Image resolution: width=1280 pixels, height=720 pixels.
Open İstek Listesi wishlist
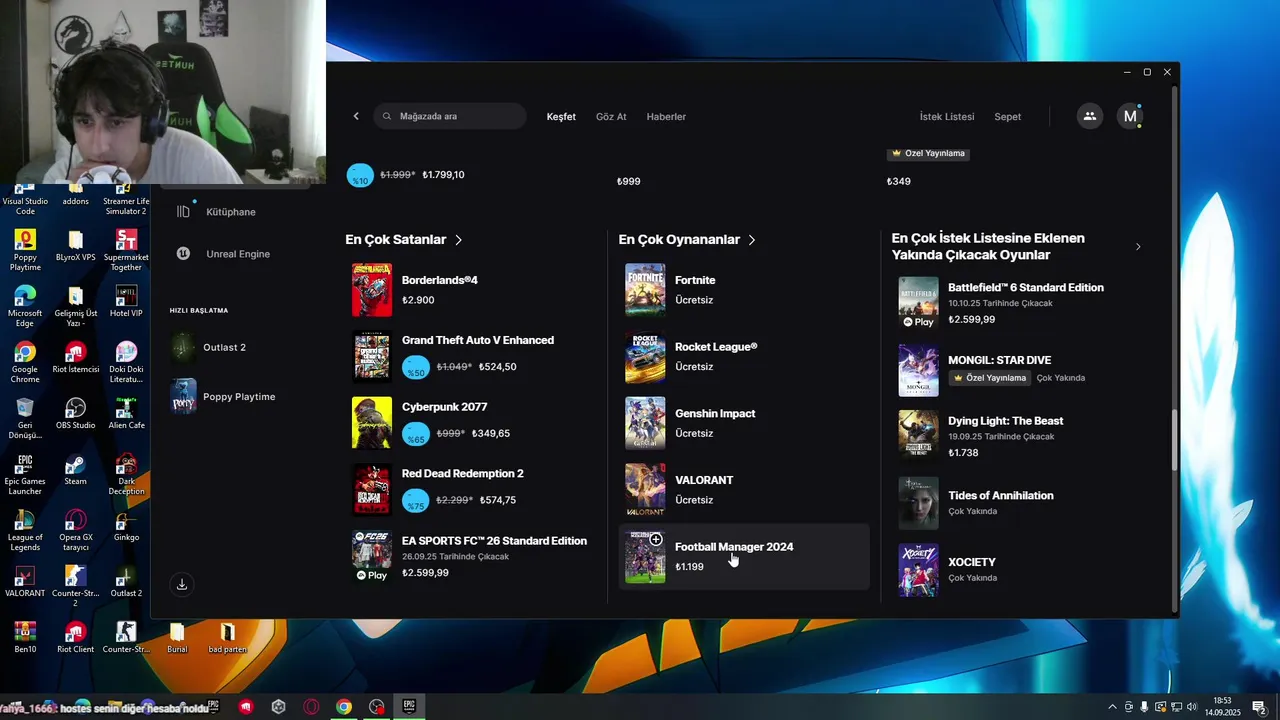click(x=947, y=117)
